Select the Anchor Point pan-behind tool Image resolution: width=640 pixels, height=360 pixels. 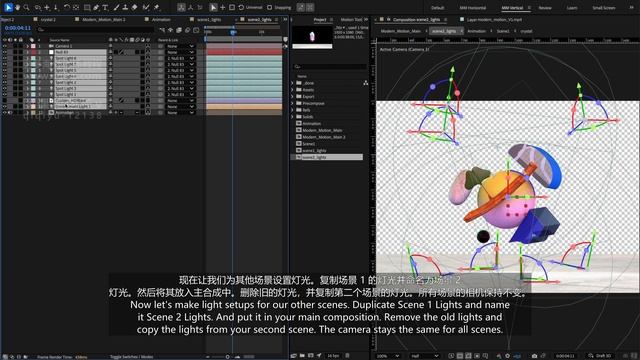pyautogui.click(x=76, y=7)
